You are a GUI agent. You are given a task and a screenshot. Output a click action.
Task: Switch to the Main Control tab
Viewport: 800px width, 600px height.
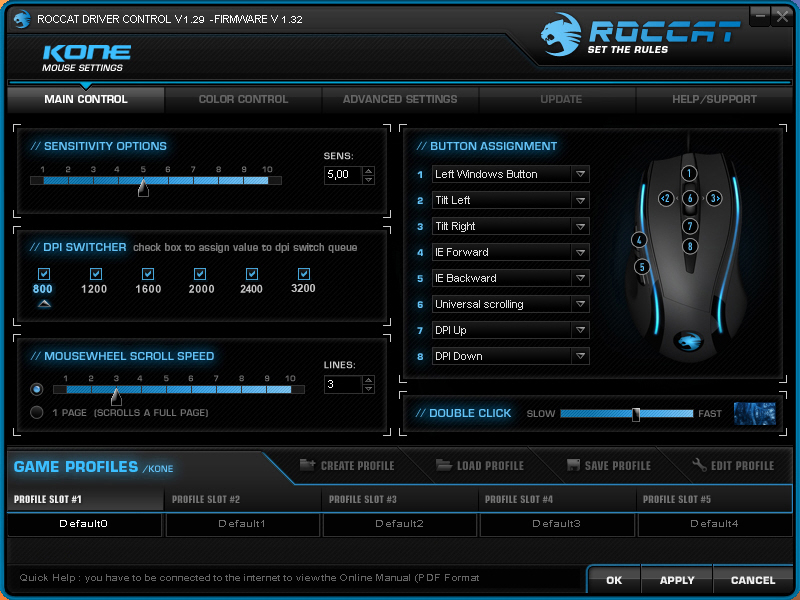(86, 99)
